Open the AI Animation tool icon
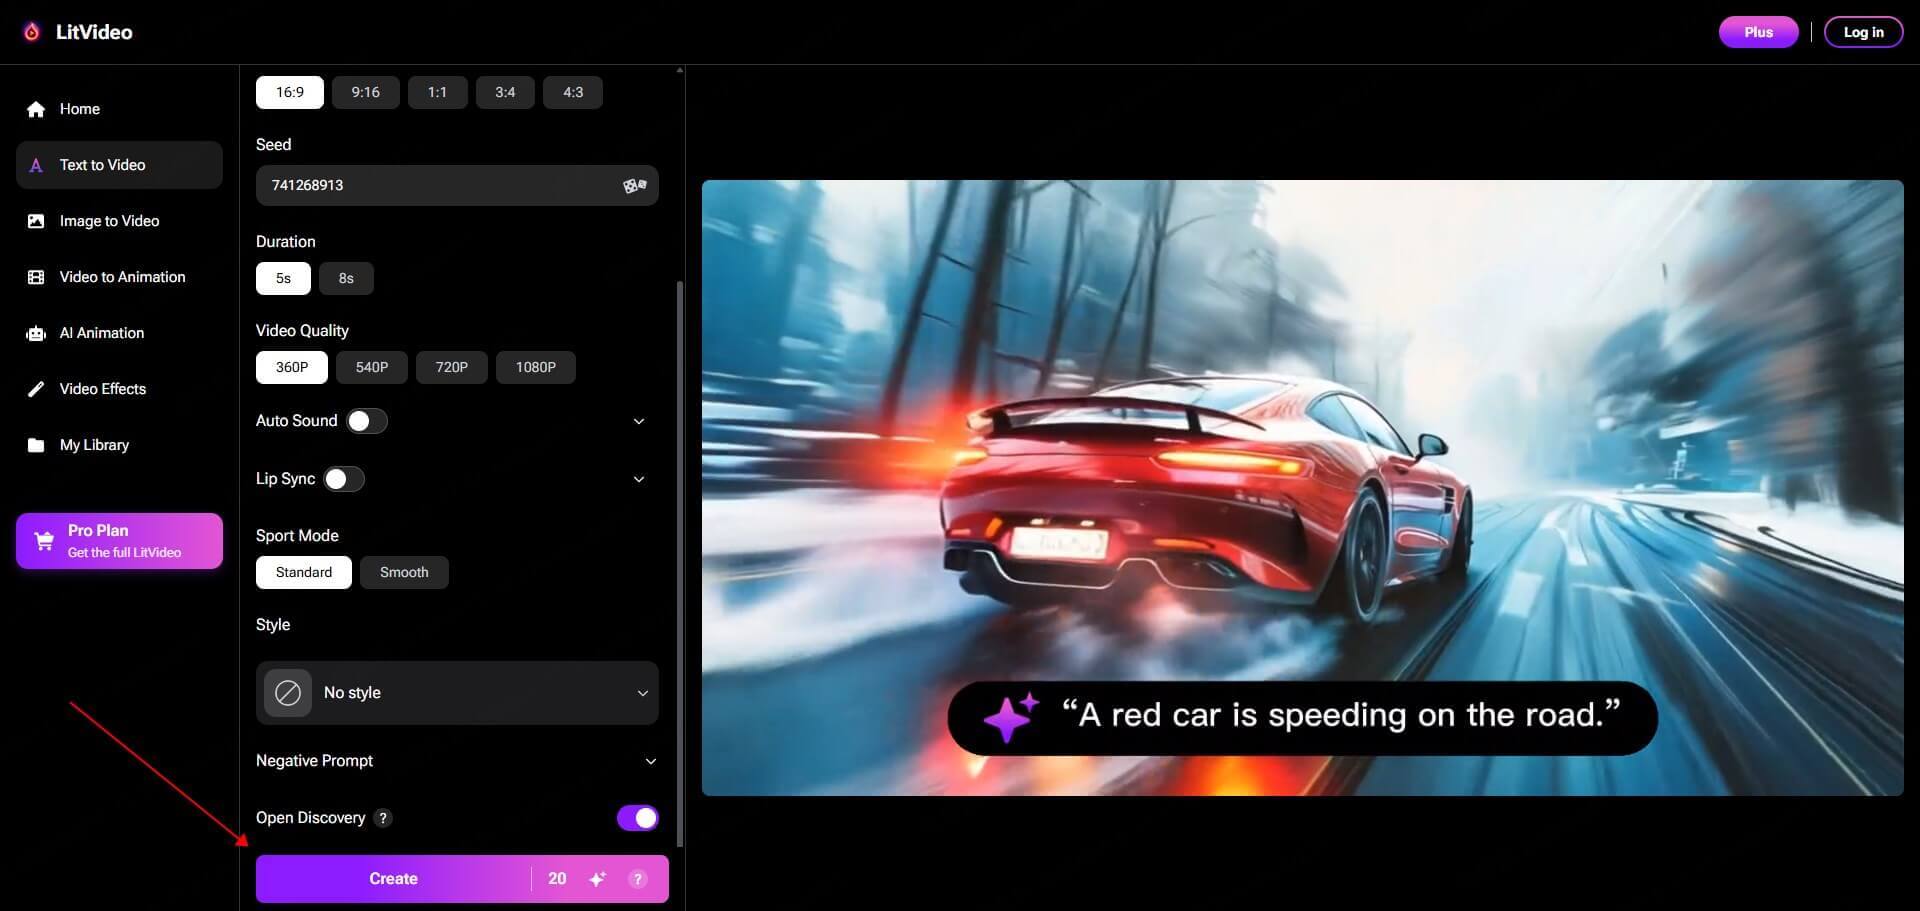This screenshot has height=911, width=1920. click(36, 333)
